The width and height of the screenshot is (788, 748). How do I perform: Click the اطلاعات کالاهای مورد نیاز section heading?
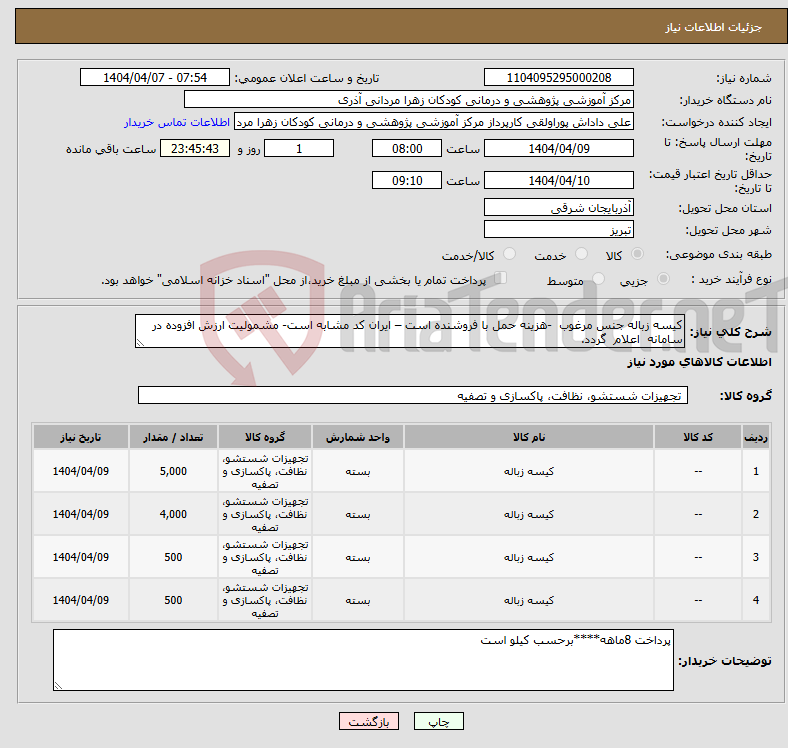click(699, 362)
